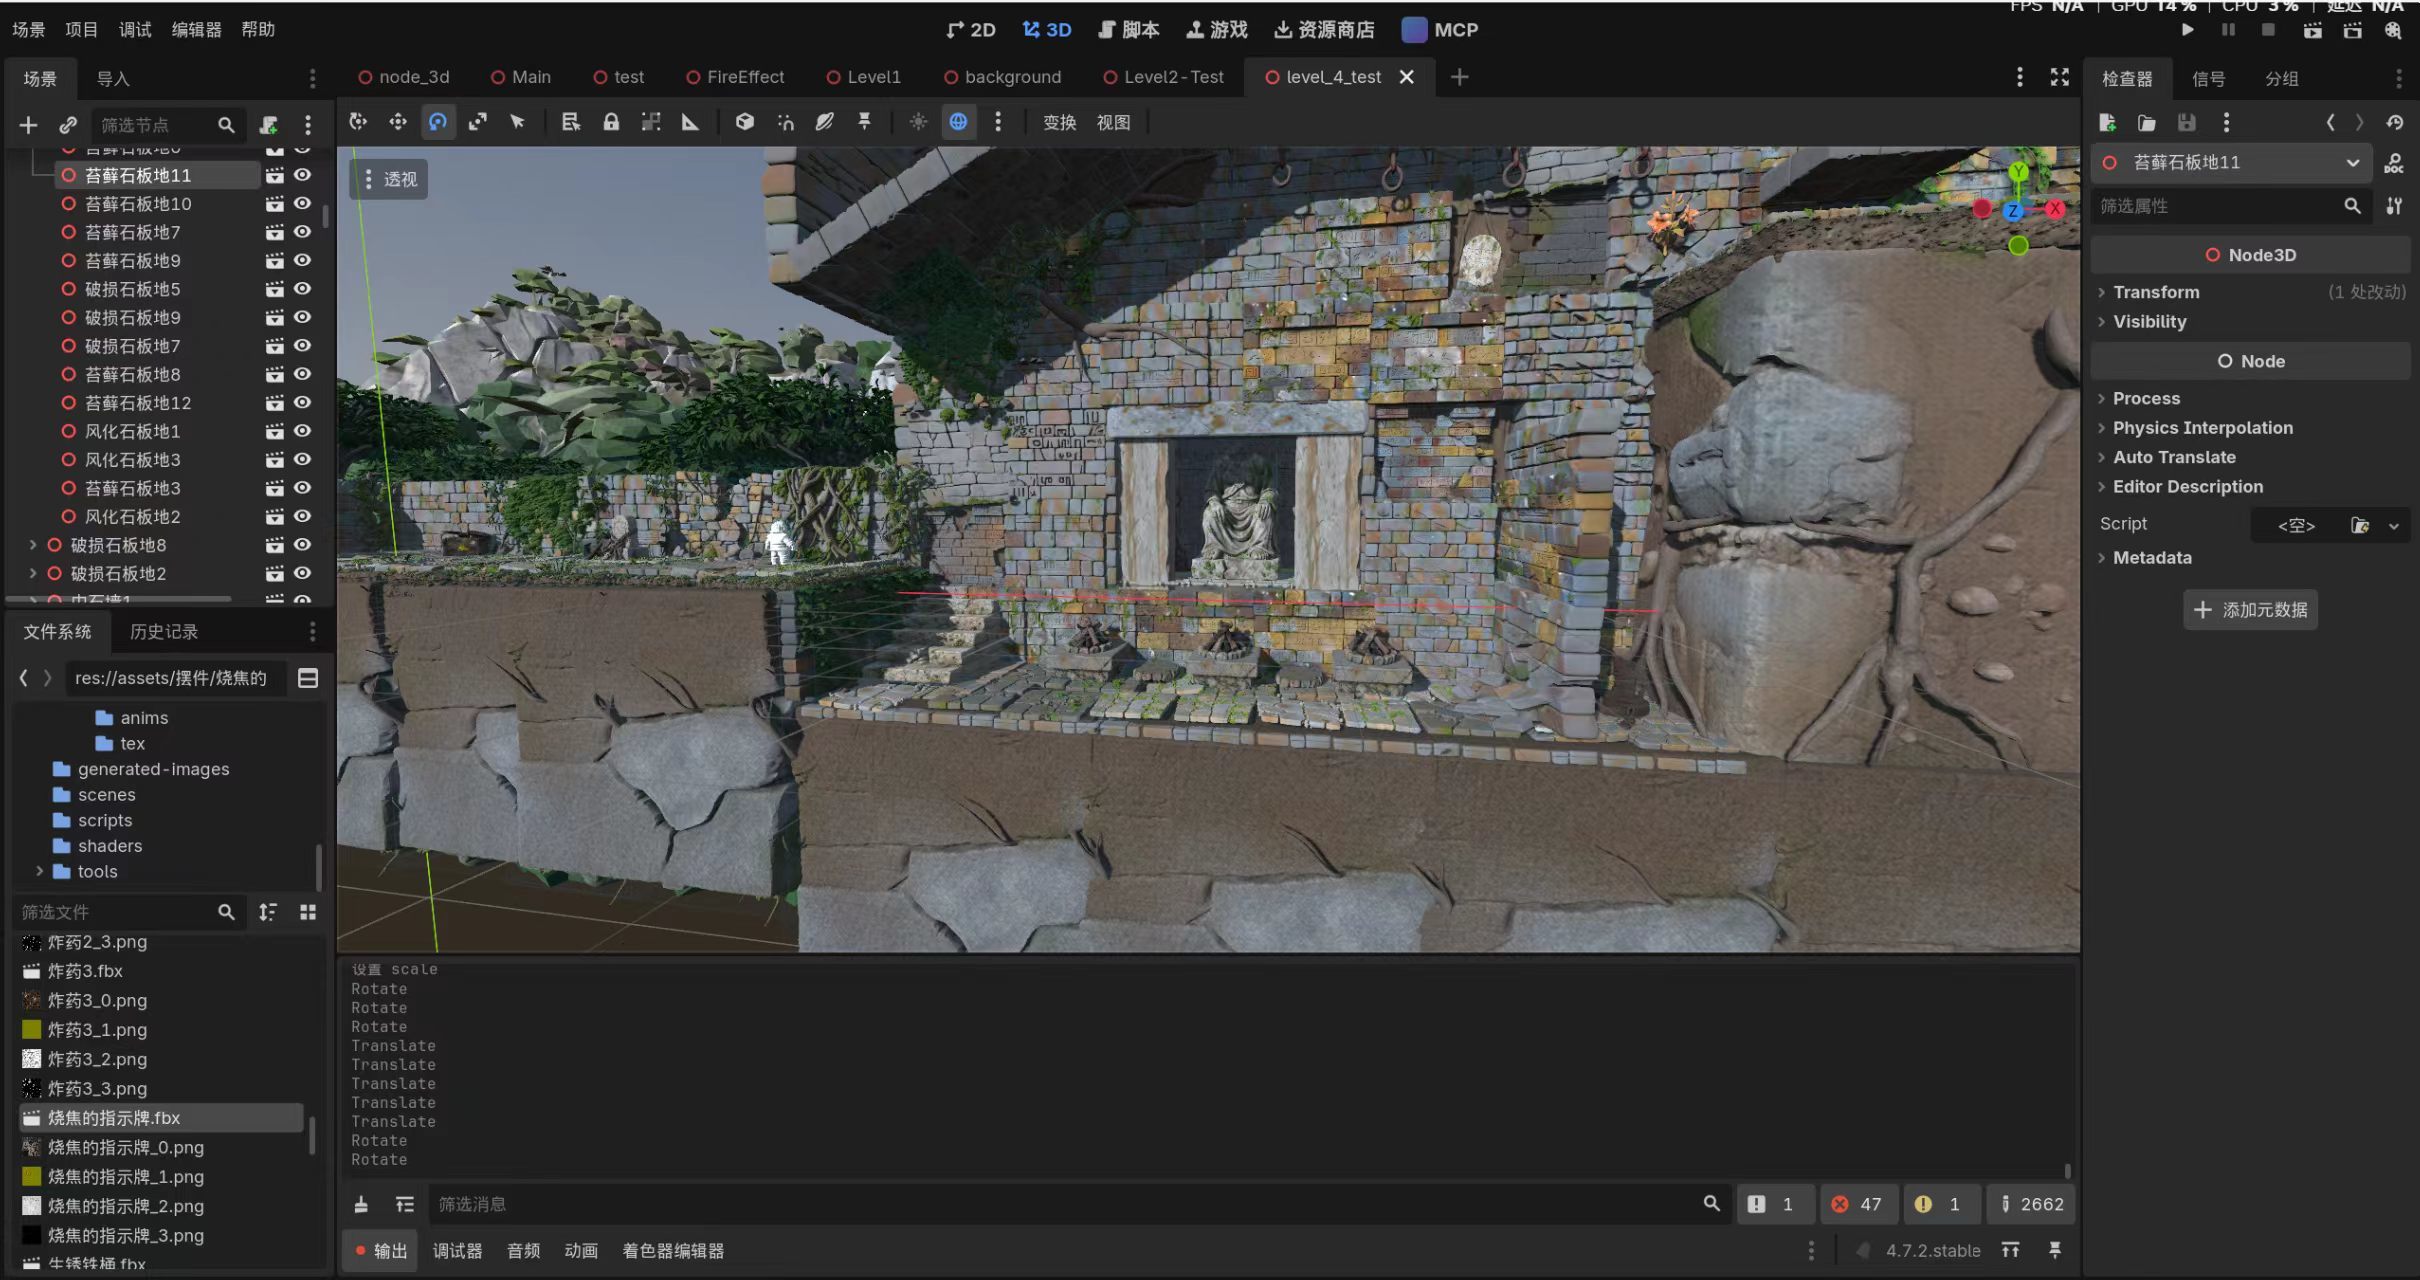
Task: Hide the 苔藓石板地10 node
Action: pyautogui.click(x=302, y=203)
